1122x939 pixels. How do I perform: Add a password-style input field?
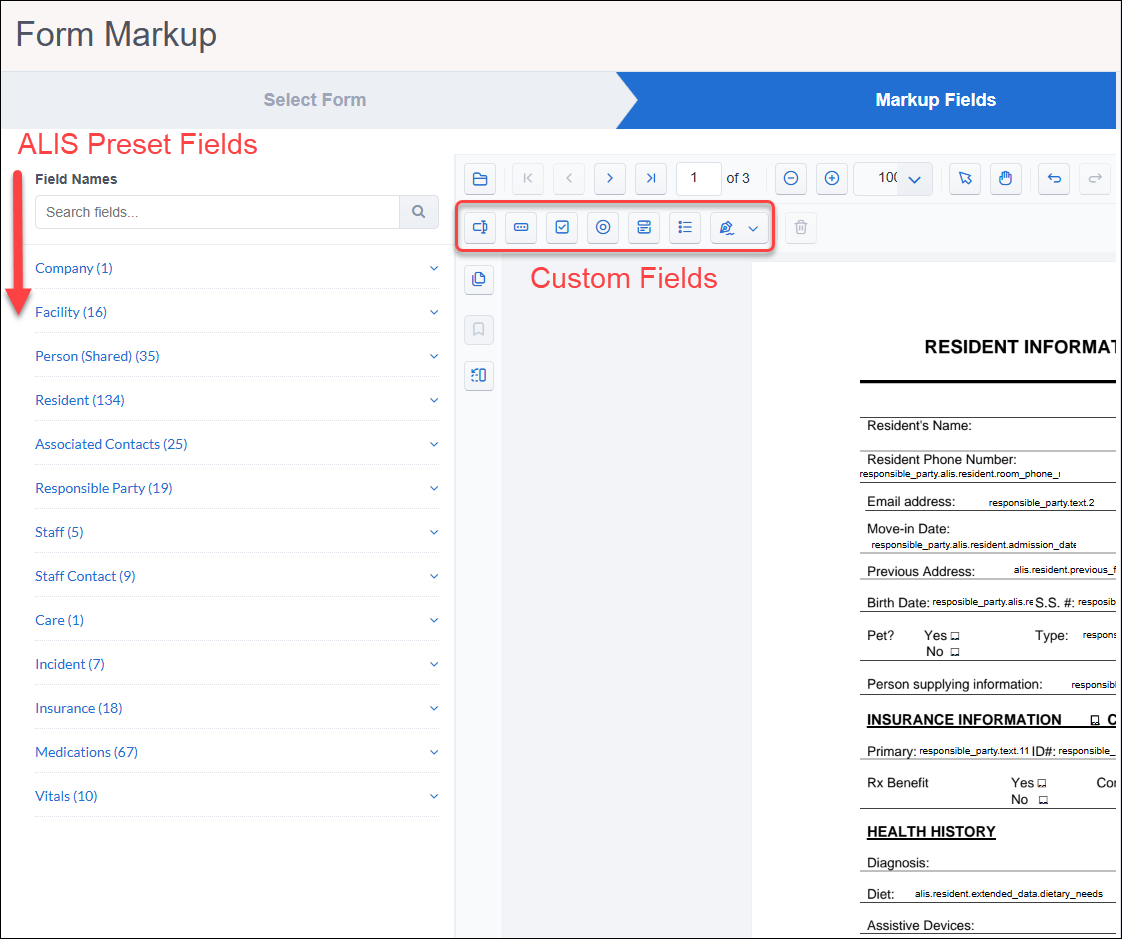tap(521, 228)
